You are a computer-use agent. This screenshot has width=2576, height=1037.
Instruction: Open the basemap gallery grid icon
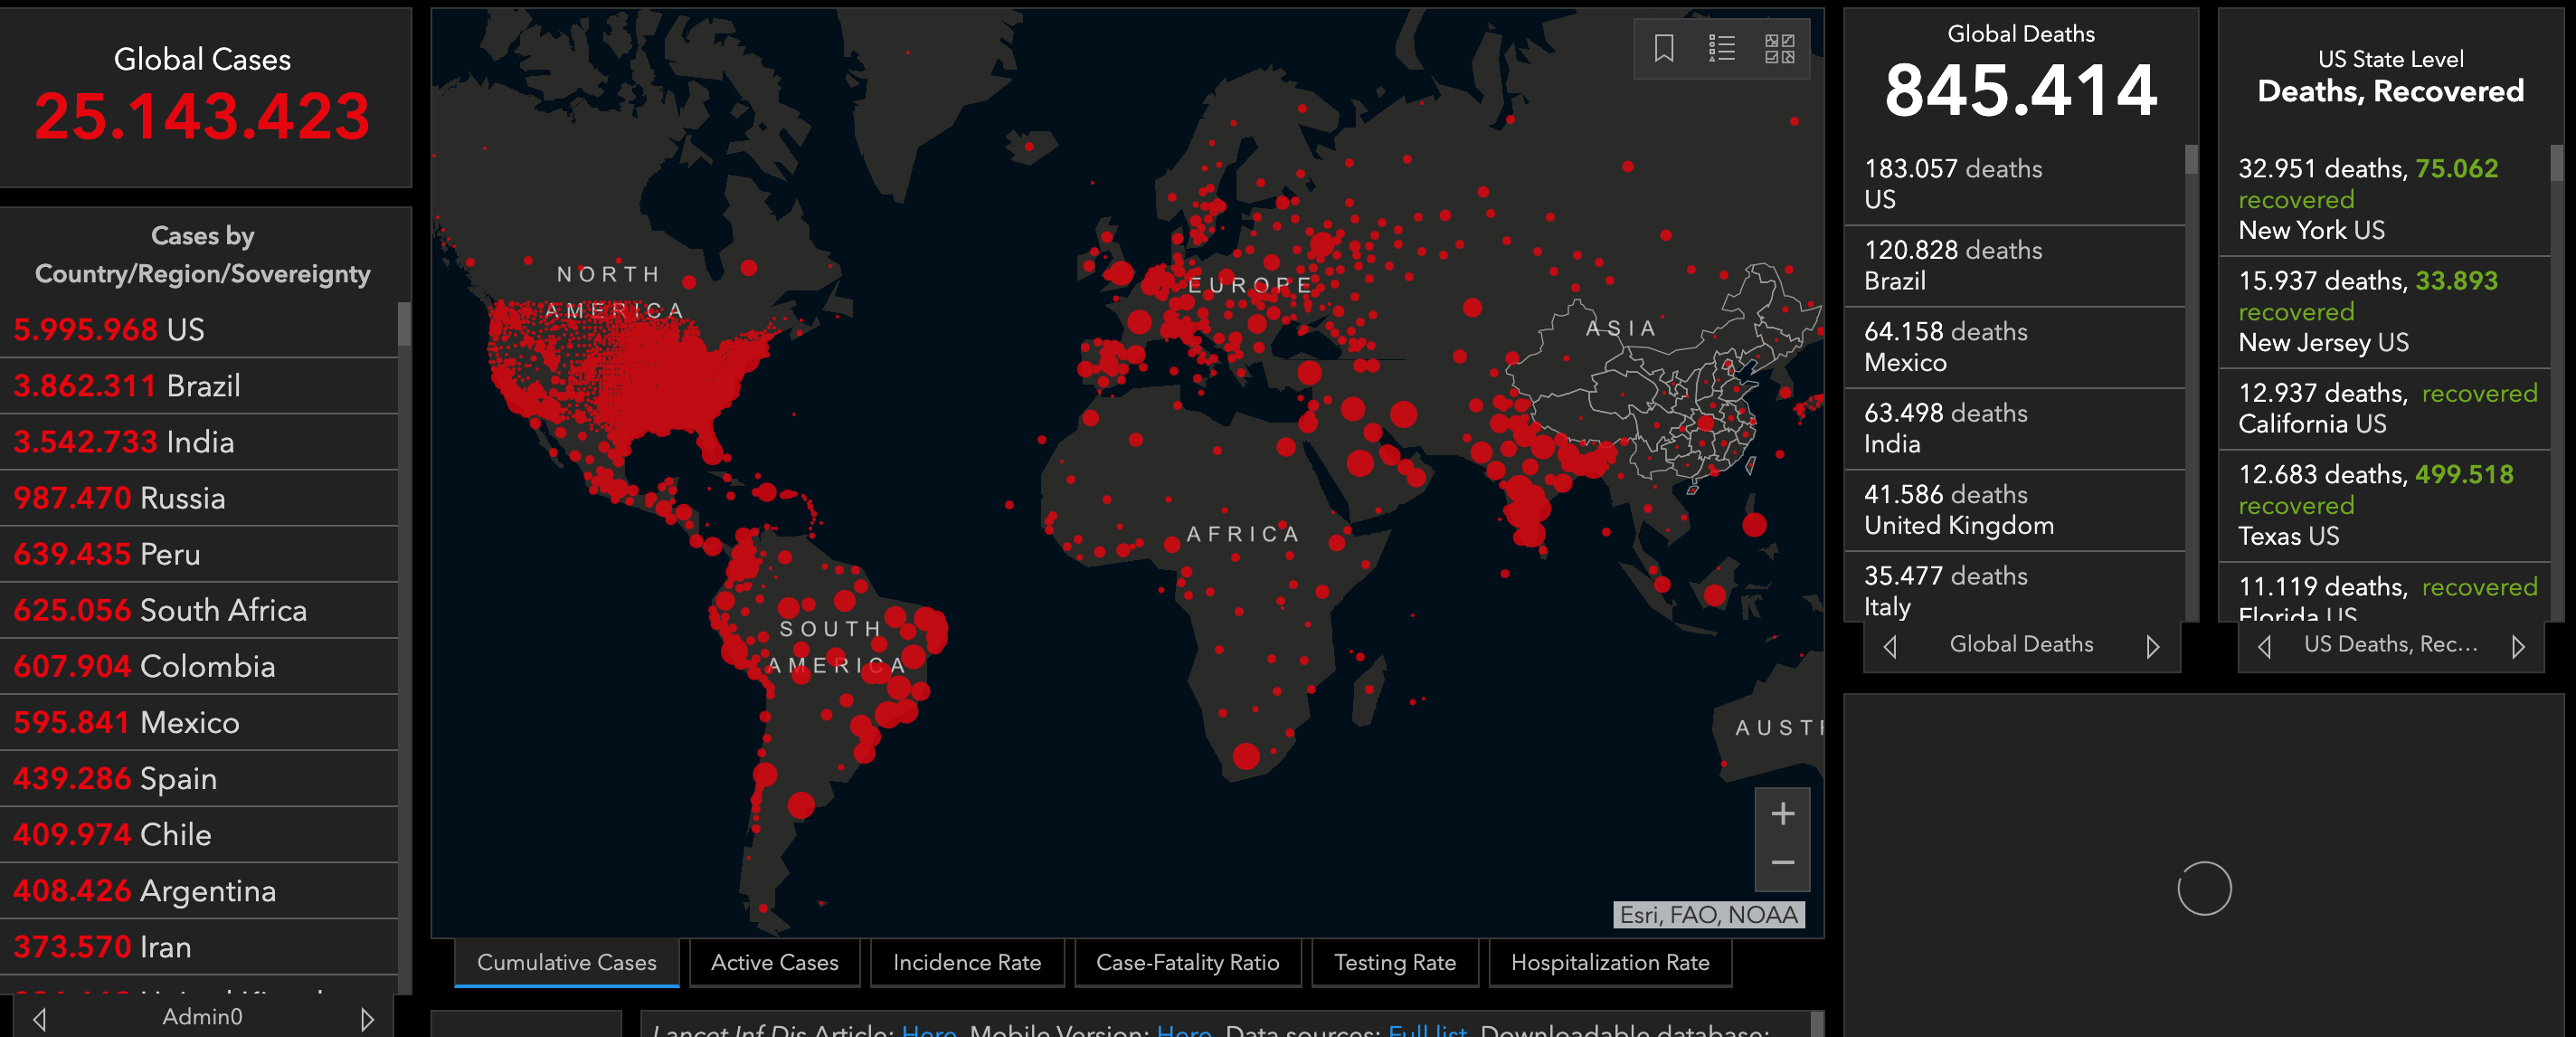coord(1779,48)
